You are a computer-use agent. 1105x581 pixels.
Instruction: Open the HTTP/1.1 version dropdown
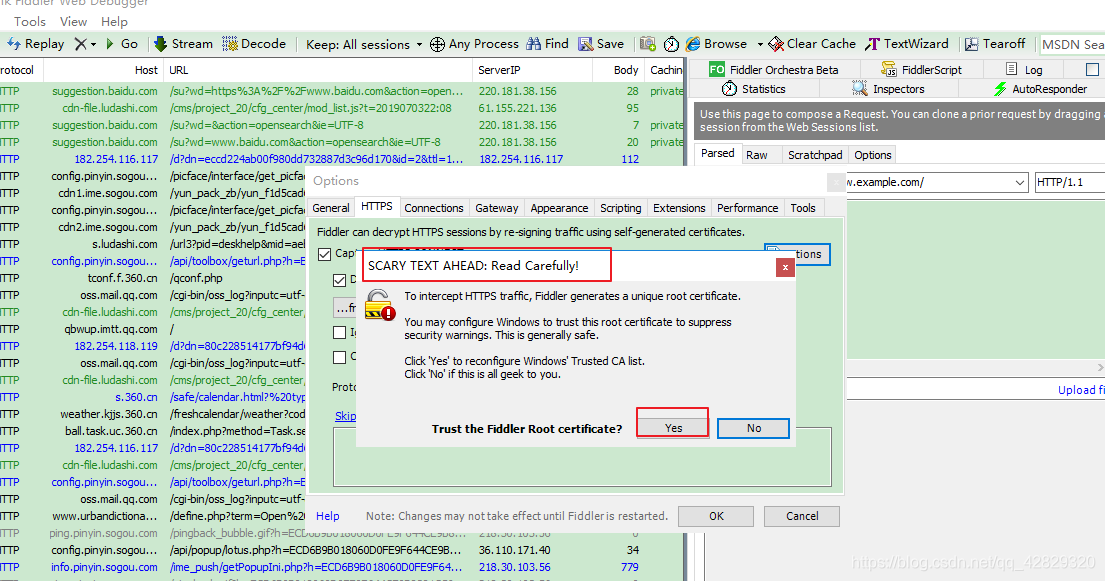click(x=1070, y=182)
